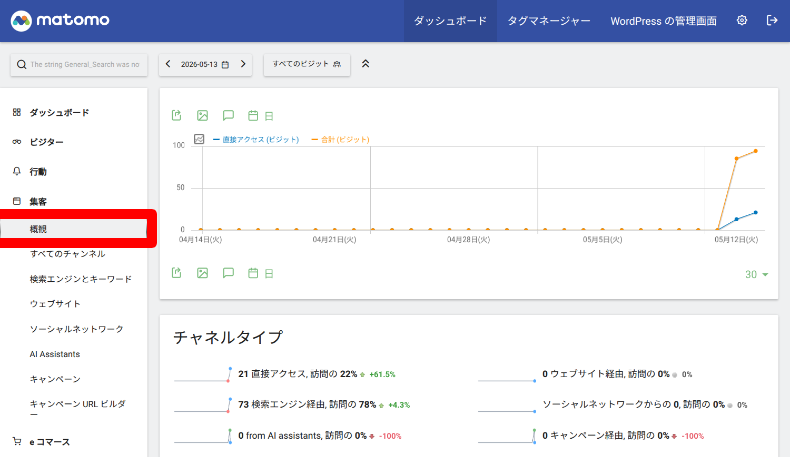
Task: Open すべてのビジット segment selector
Action: coord(307,64)
